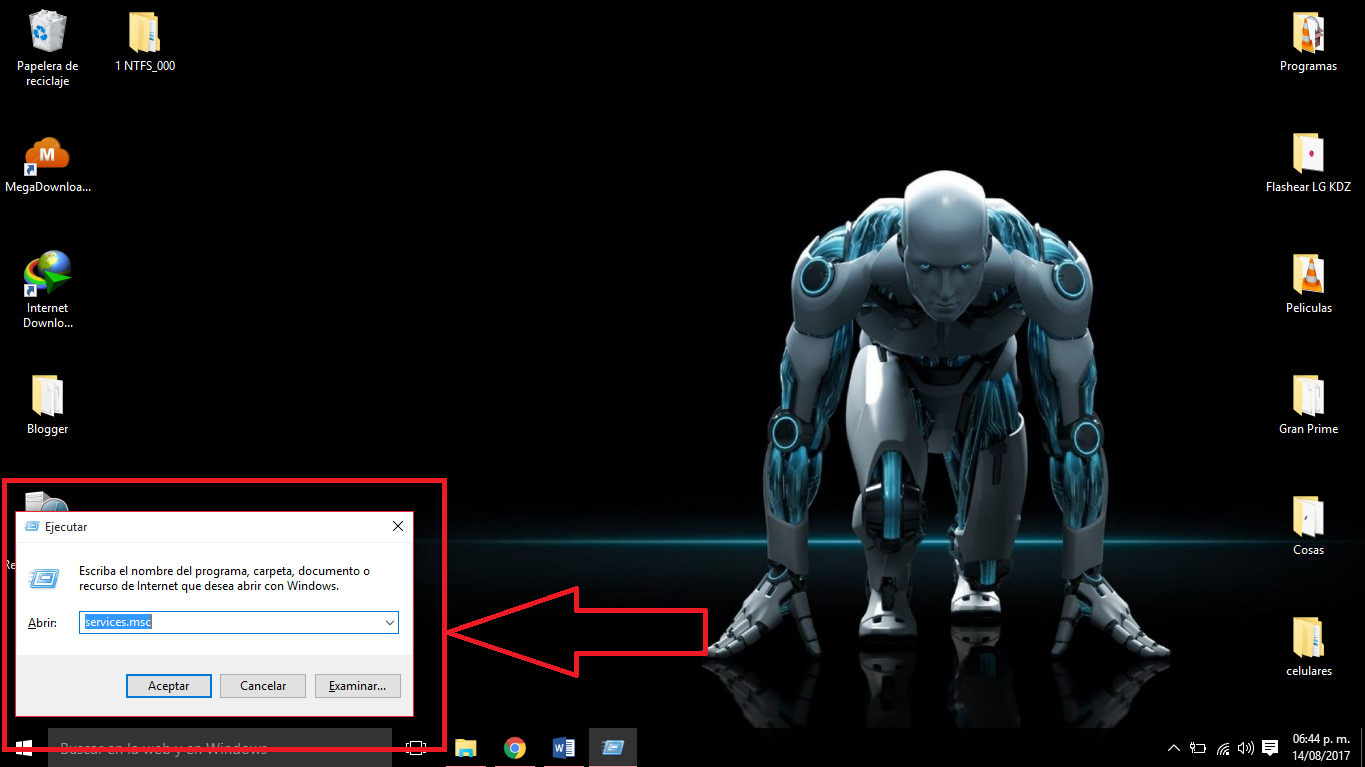Click the Cancelar button

pyautogui.click(x=263, y=686)
